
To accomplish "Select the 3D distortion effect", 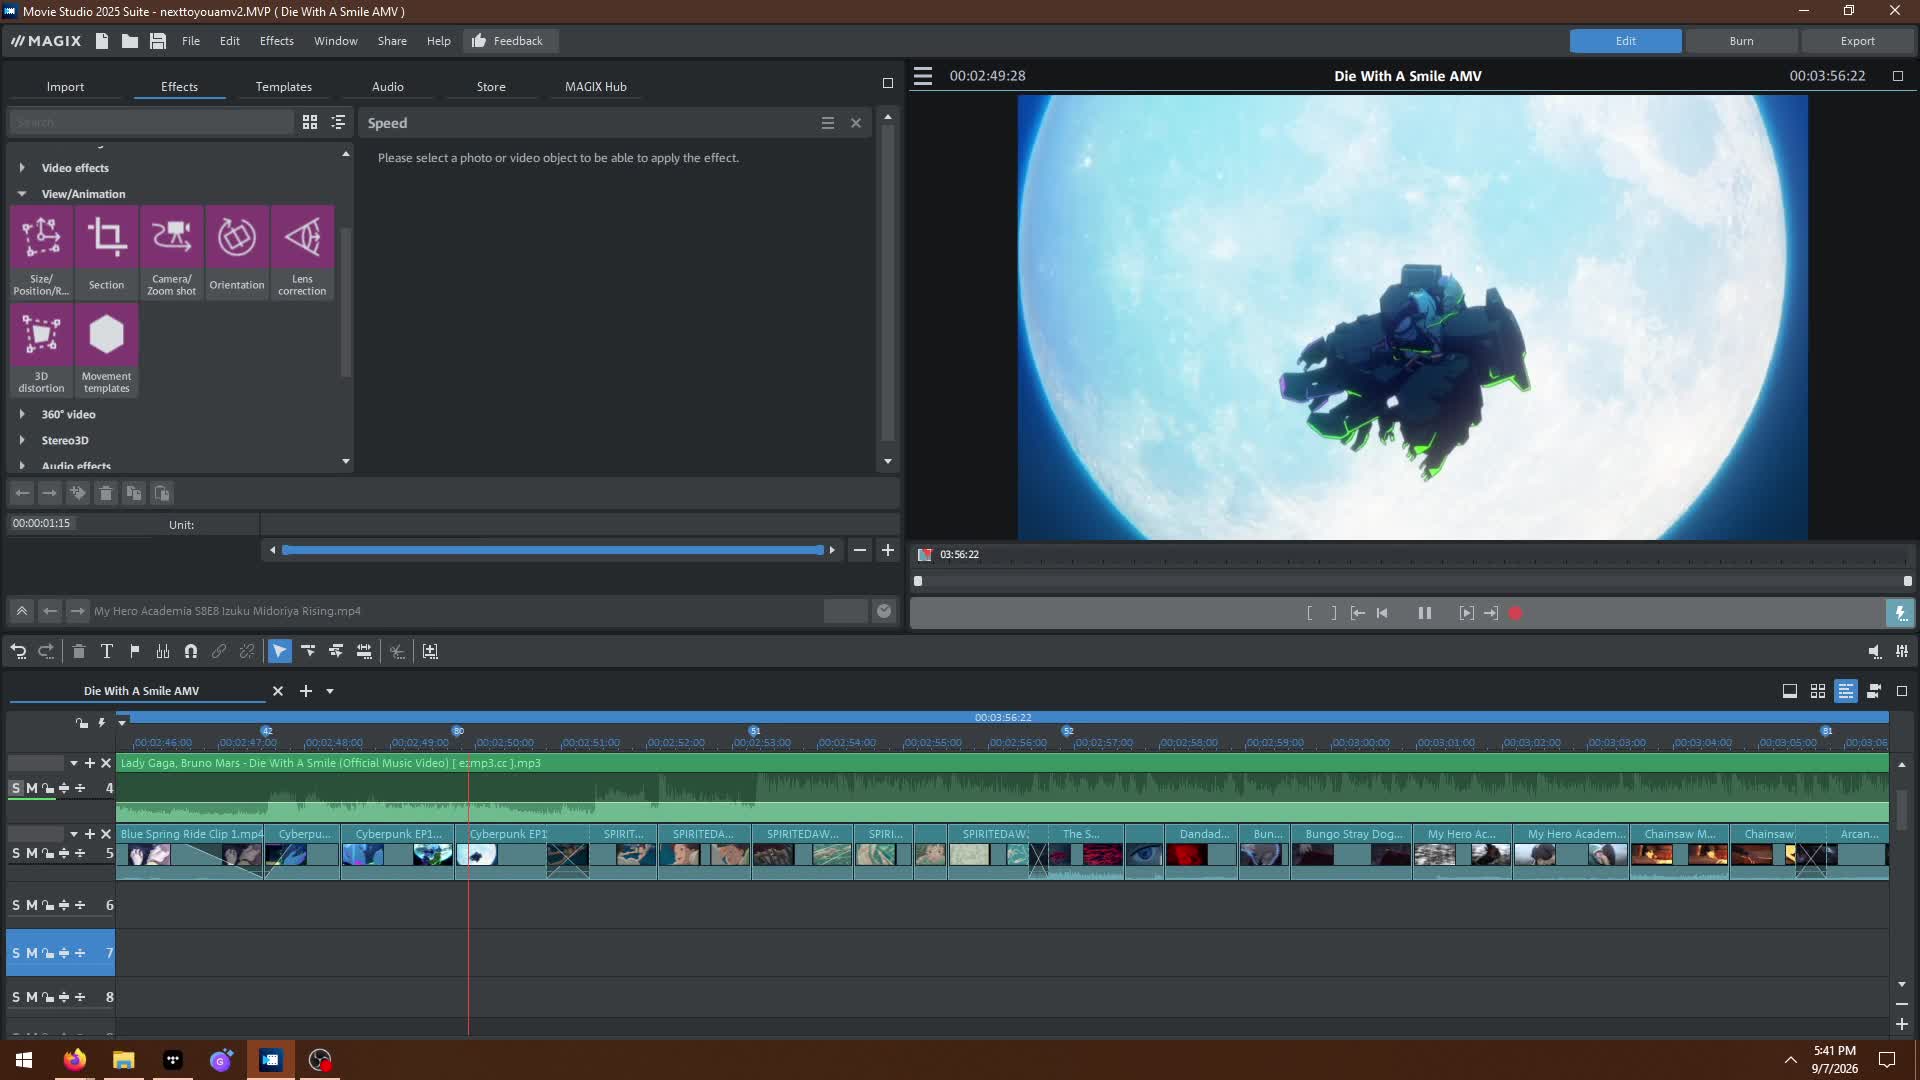I will click(41, 350).
